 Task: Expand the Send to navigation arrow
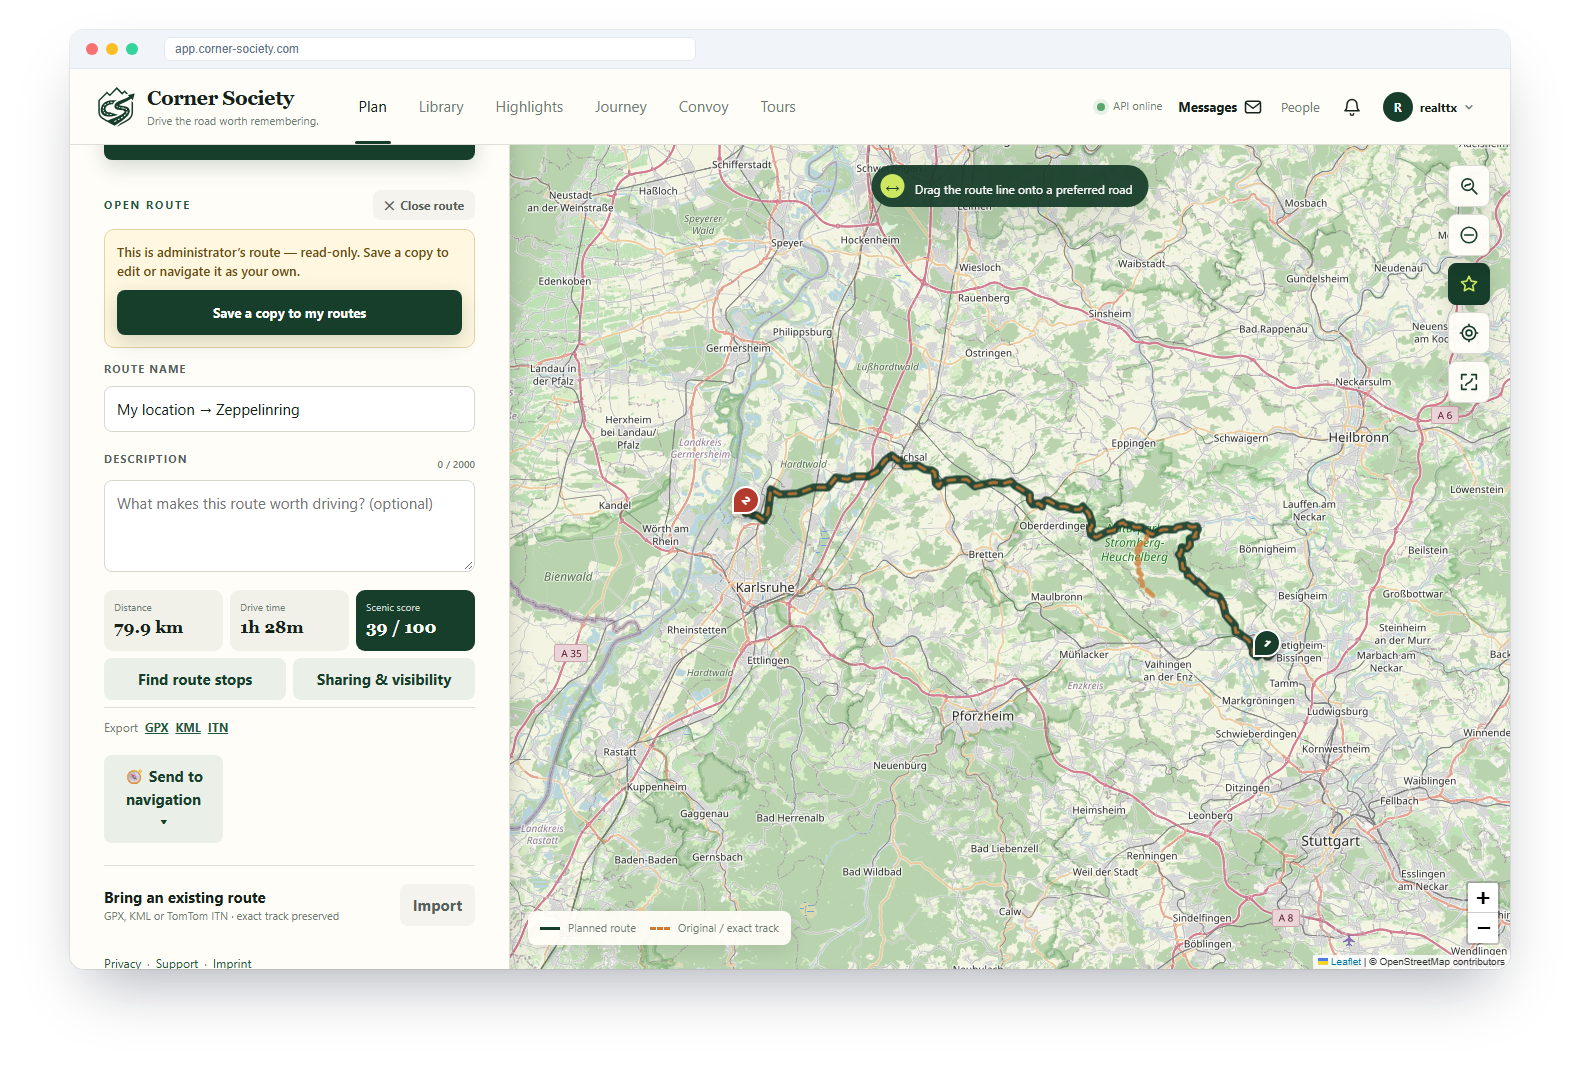coord(164,822)
